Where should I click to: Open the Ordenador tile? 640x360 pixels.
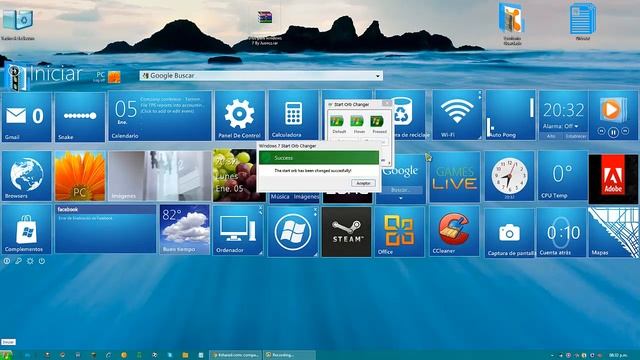click(x=238, y=230)
